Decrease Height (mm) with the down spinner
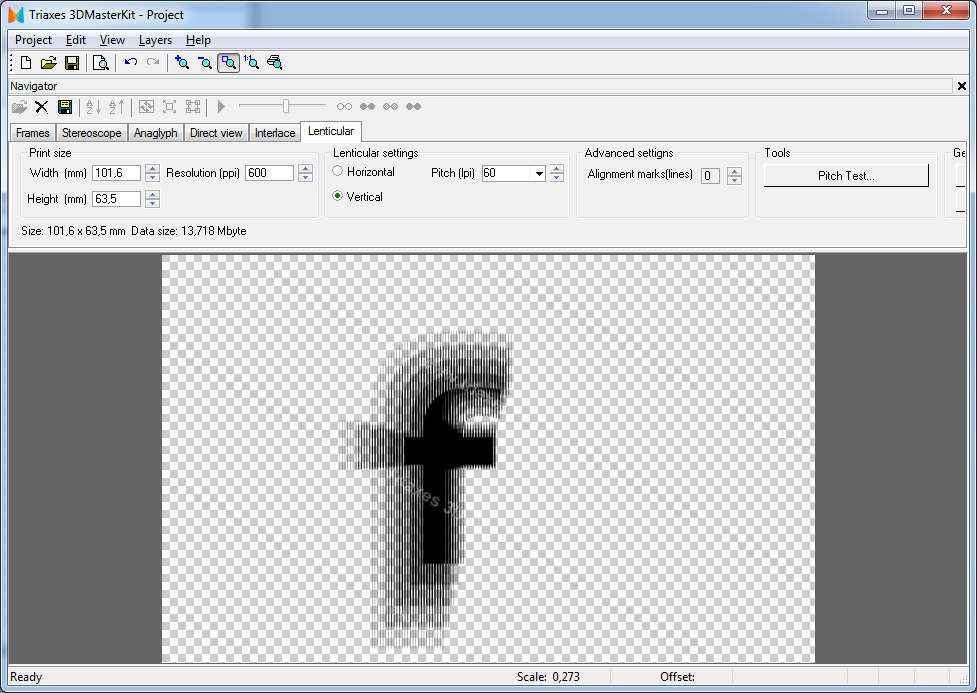 153,204
